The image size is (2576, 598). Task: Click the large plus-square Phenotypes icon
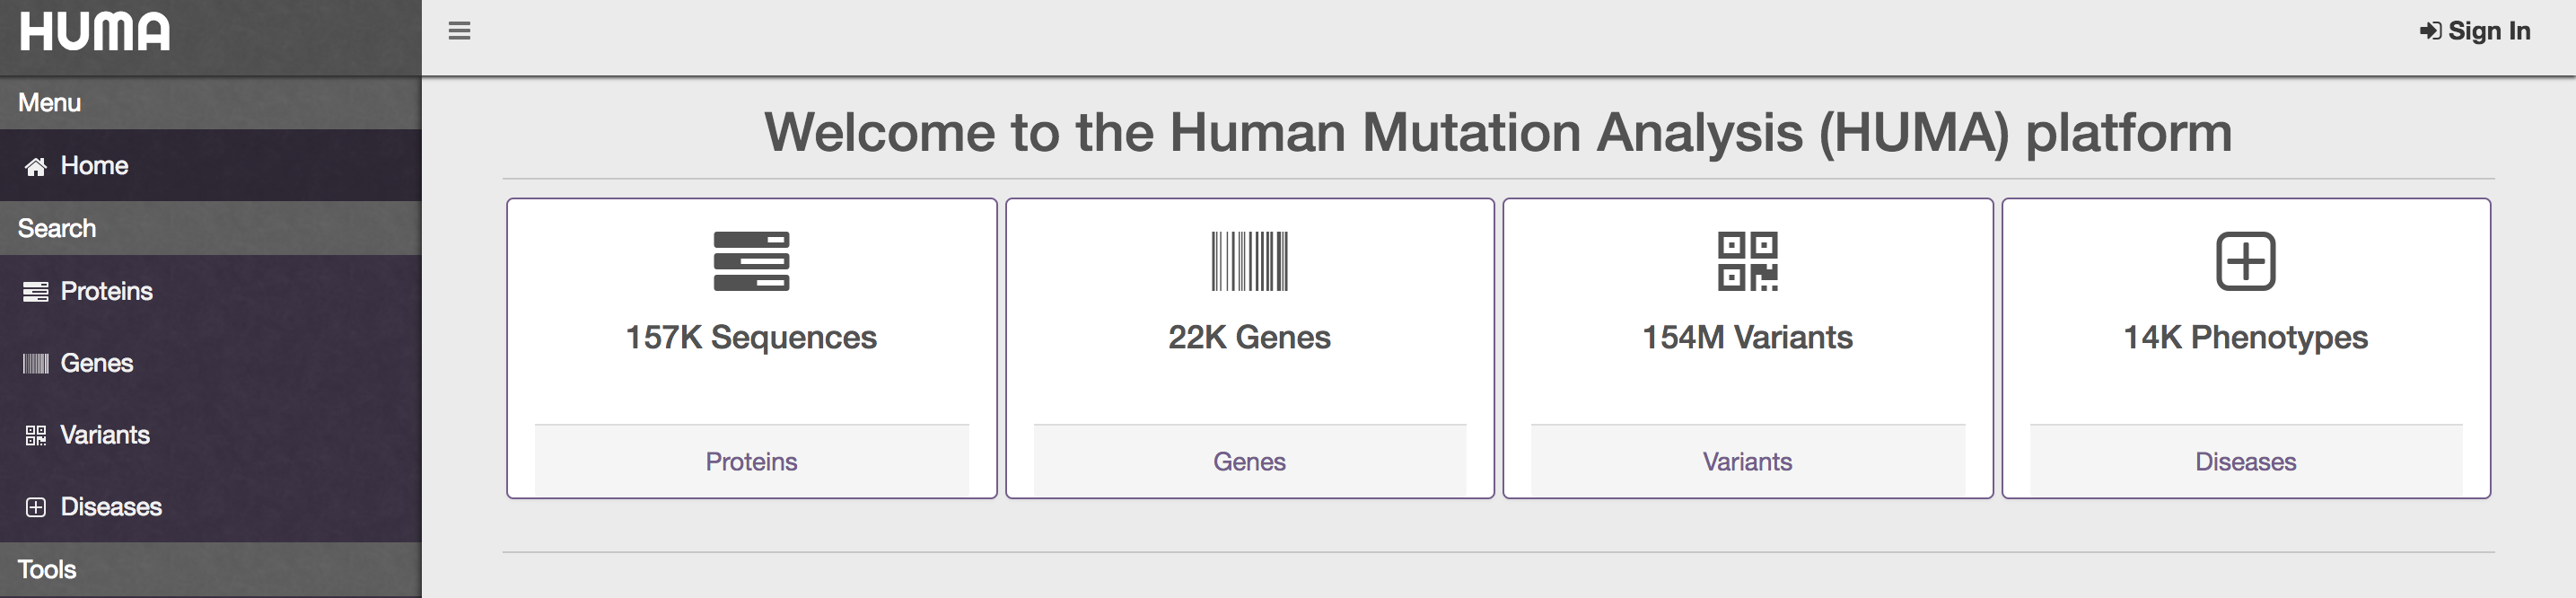pos(2245,261)
